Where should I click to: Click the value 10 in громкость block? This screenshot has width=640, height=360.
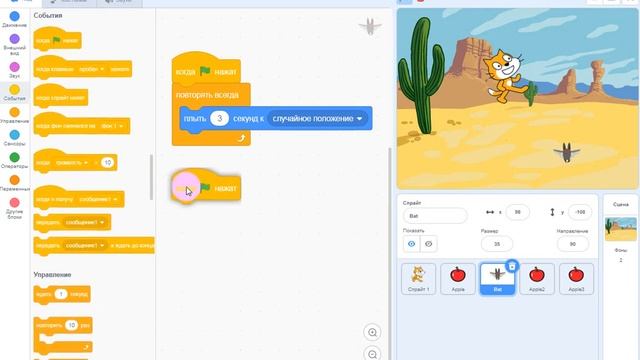(107, 162)
